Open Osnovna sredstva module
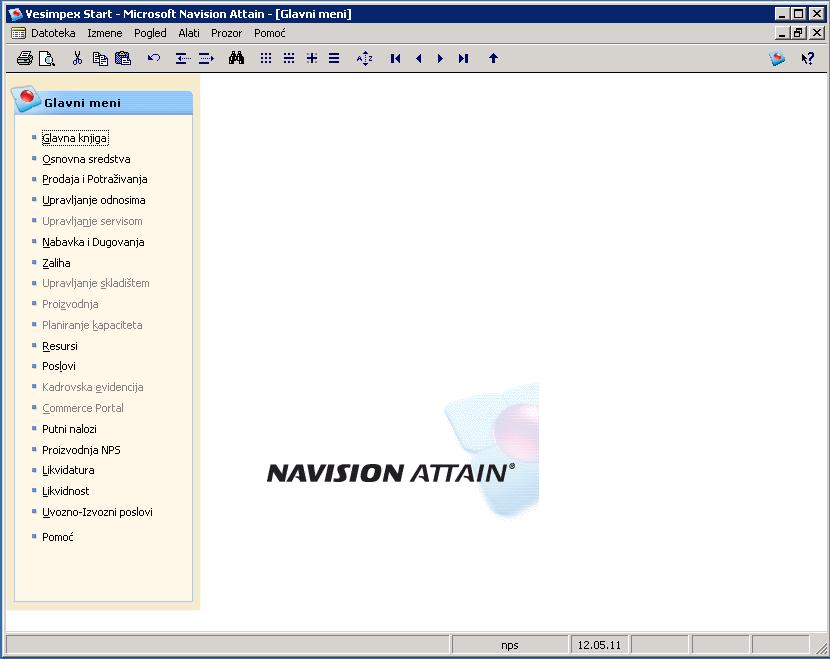The width and height of the screenshot is (830, 659). pos(86,159)
